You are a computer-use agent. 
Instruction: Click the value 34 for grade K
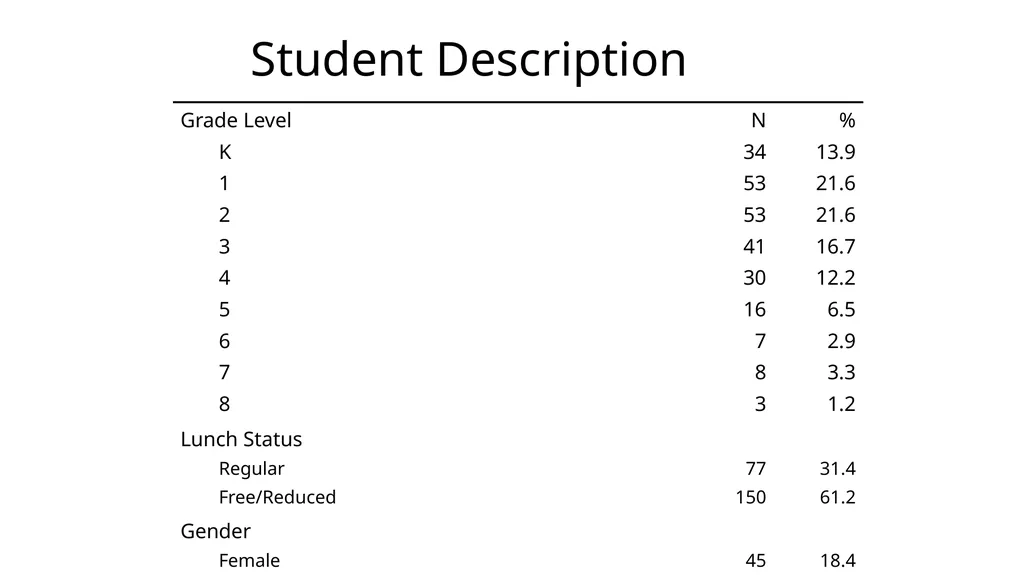[754, 152]
